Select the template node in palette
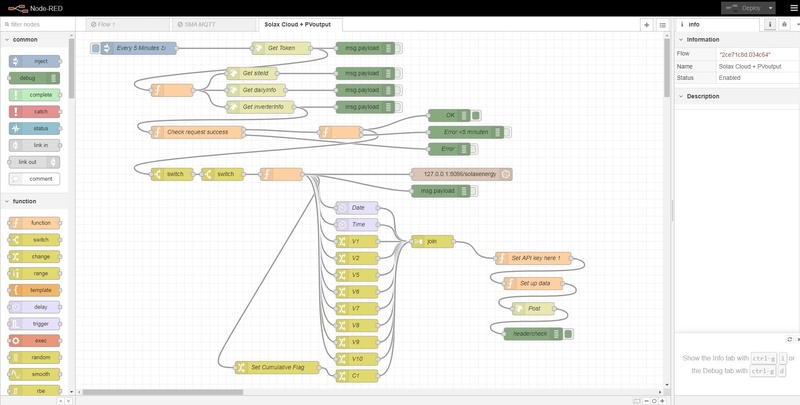The image size is (800, 405). [x=34, y=290]
